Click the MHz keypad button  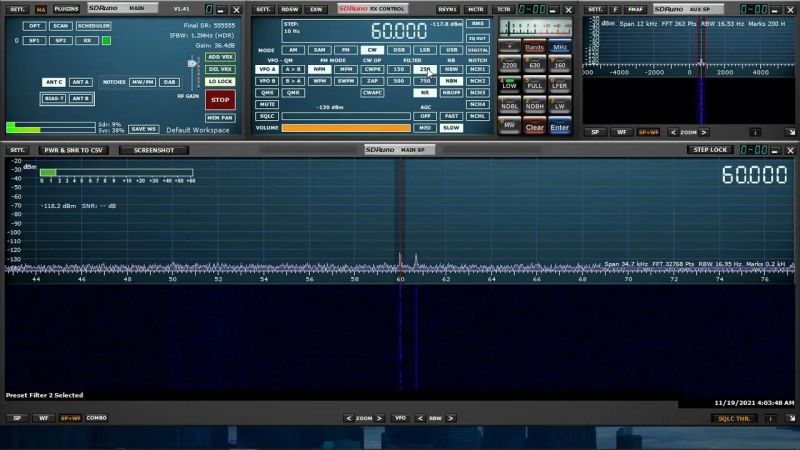(560, 47)
